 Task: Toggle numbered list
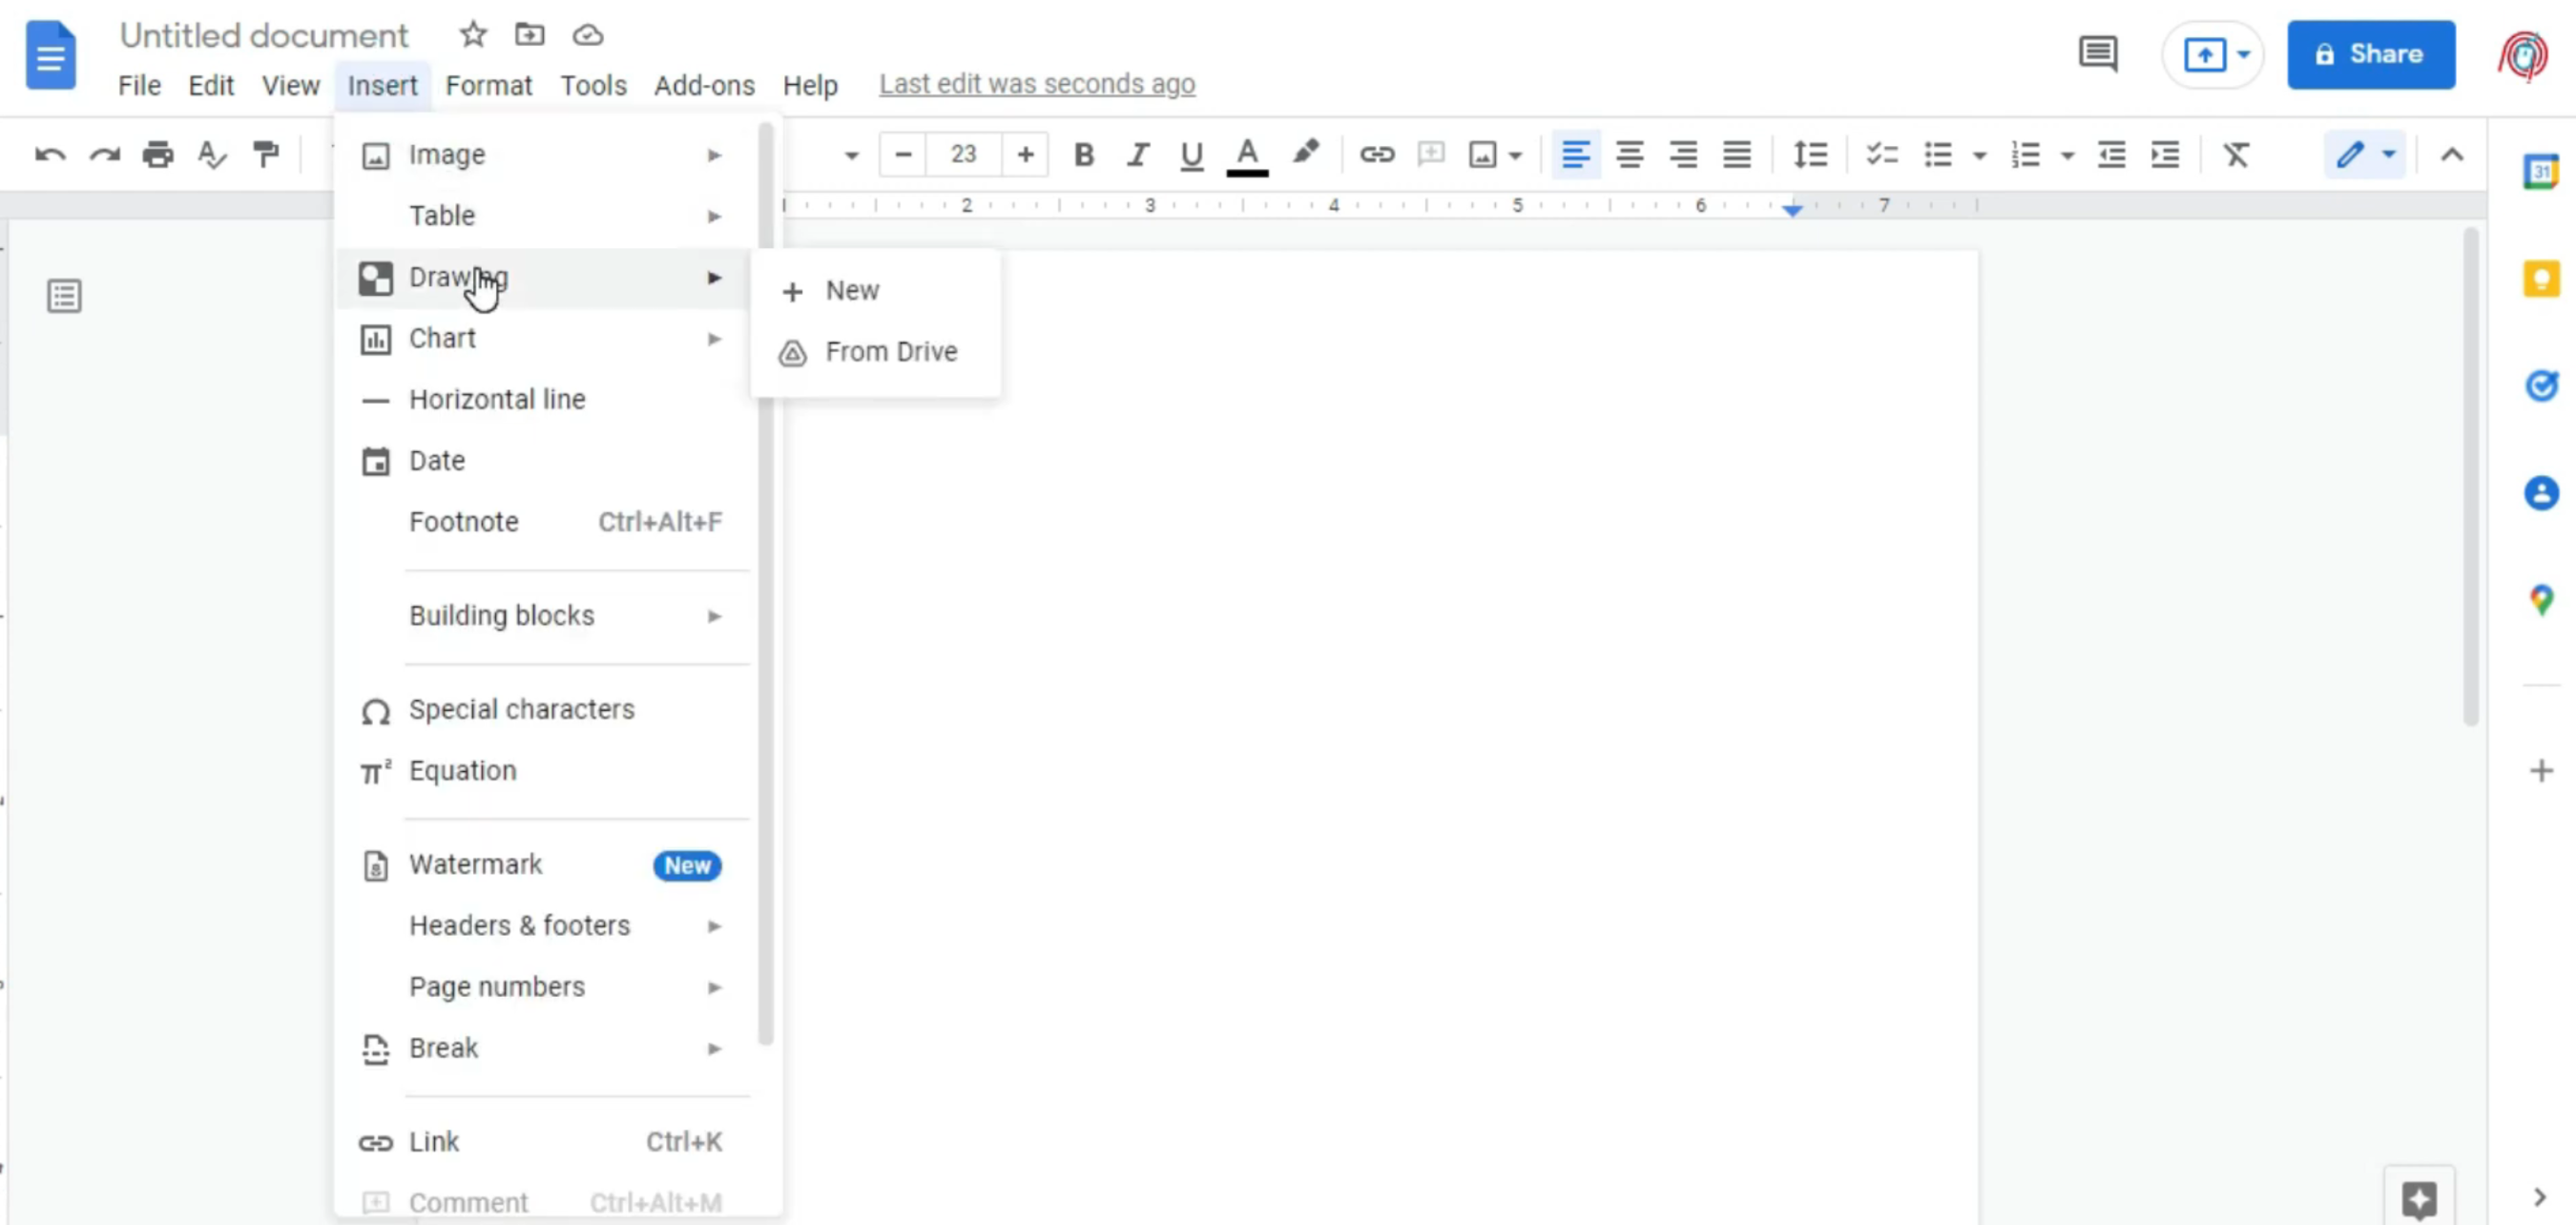click(x=2026, y=155)
